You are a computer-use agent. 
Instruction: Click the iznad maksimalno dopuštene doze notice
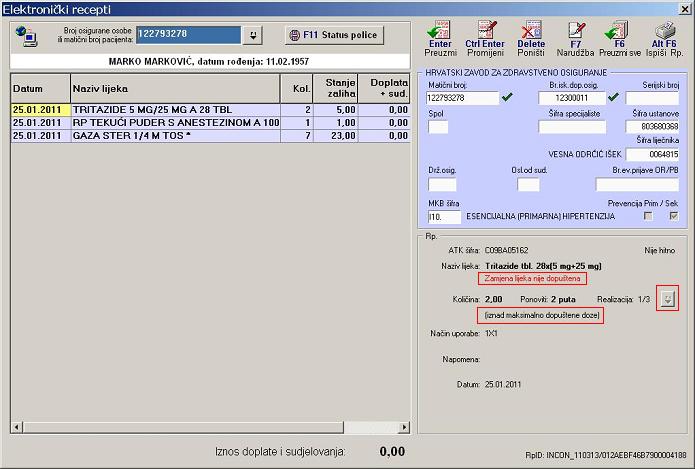541,315
